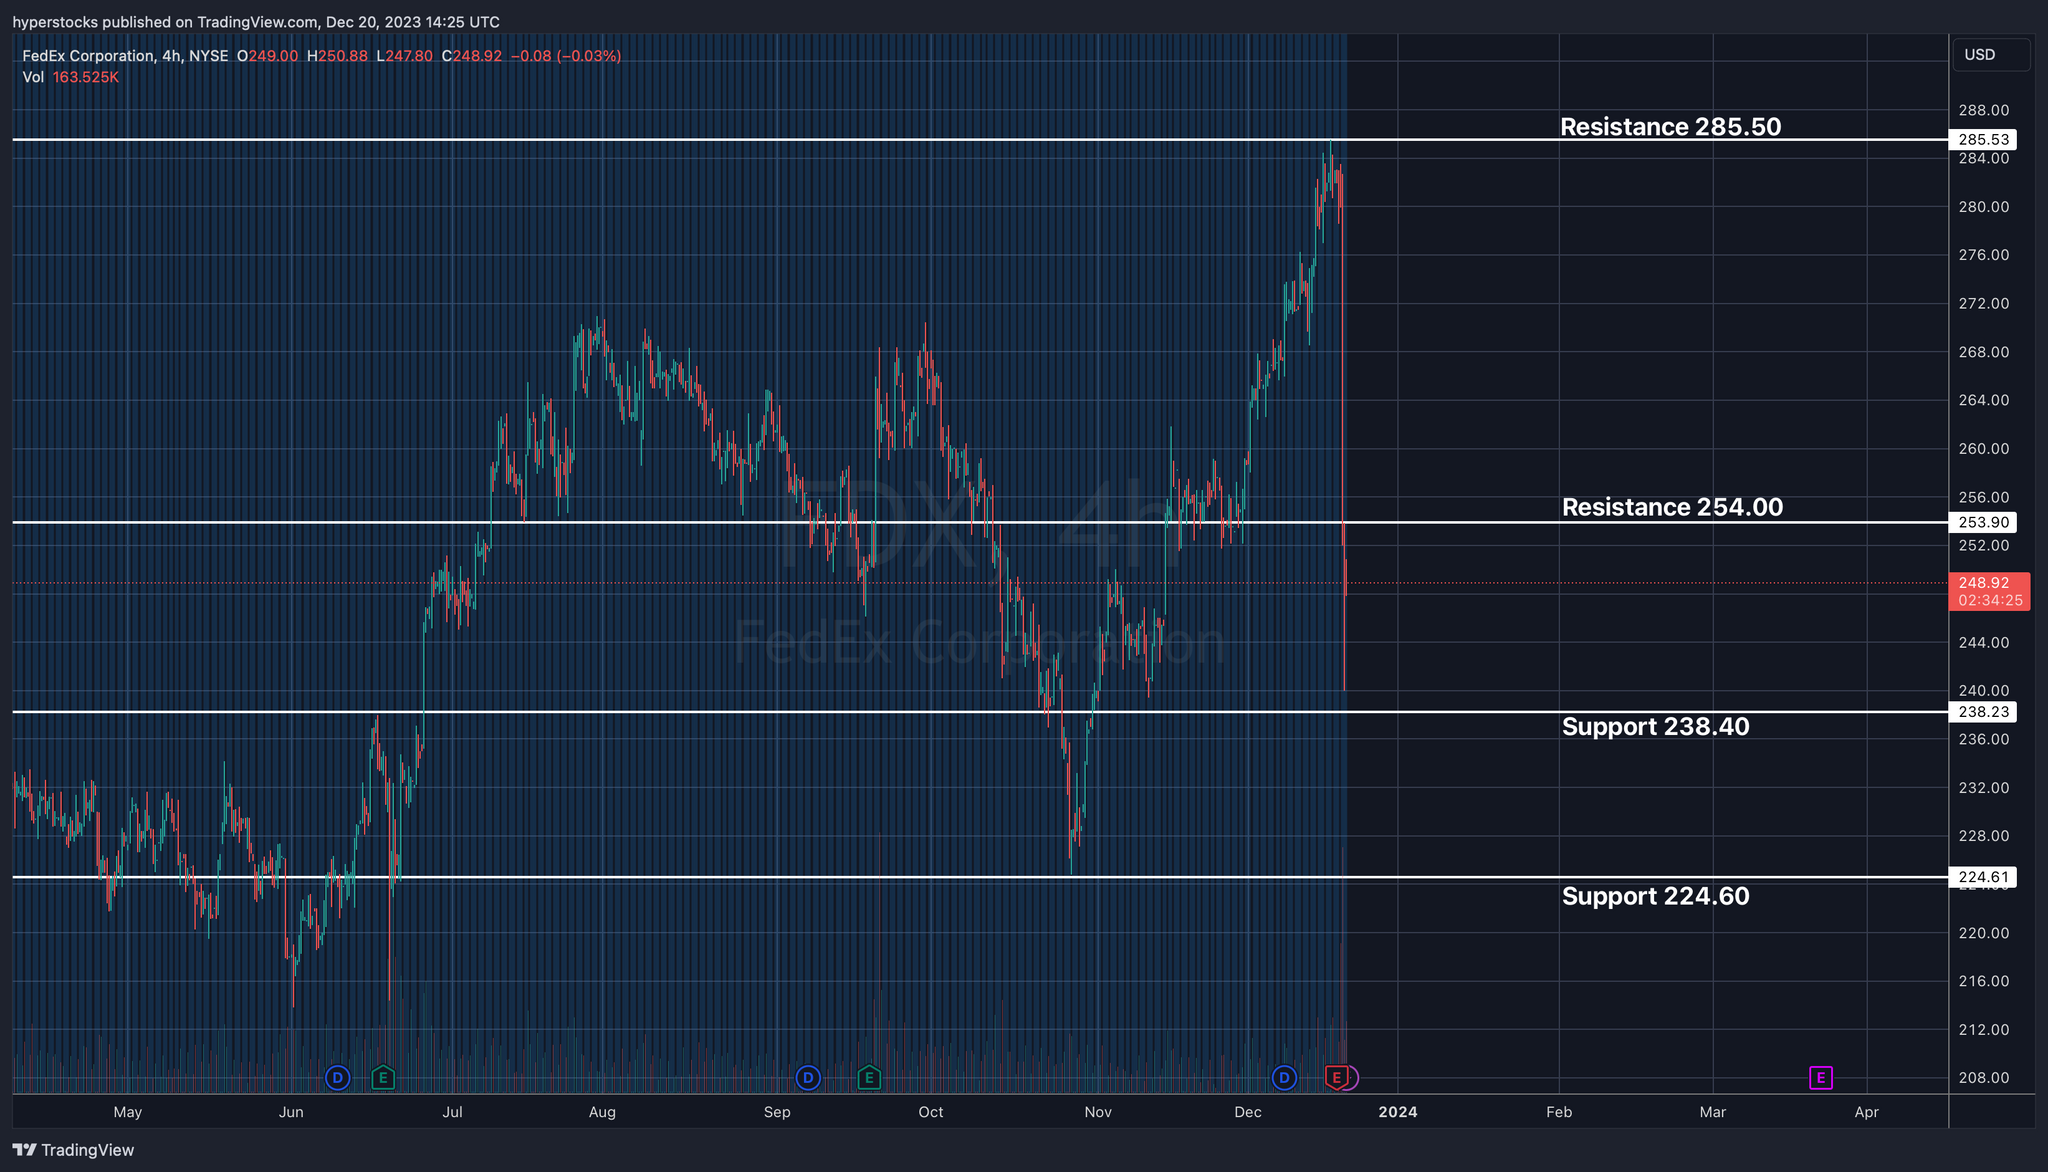The image size is (2048, 1172).
Task: Click the 238.23 price axis label
Action: [1983, 712]
